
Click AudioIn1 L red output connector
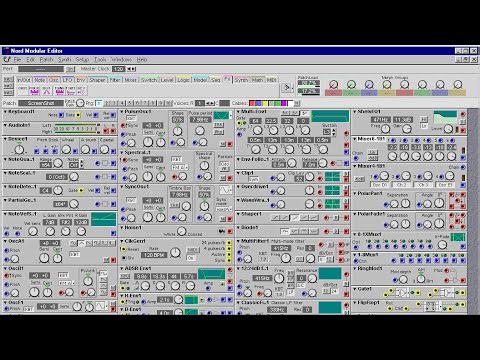click(x=106, y=131)
